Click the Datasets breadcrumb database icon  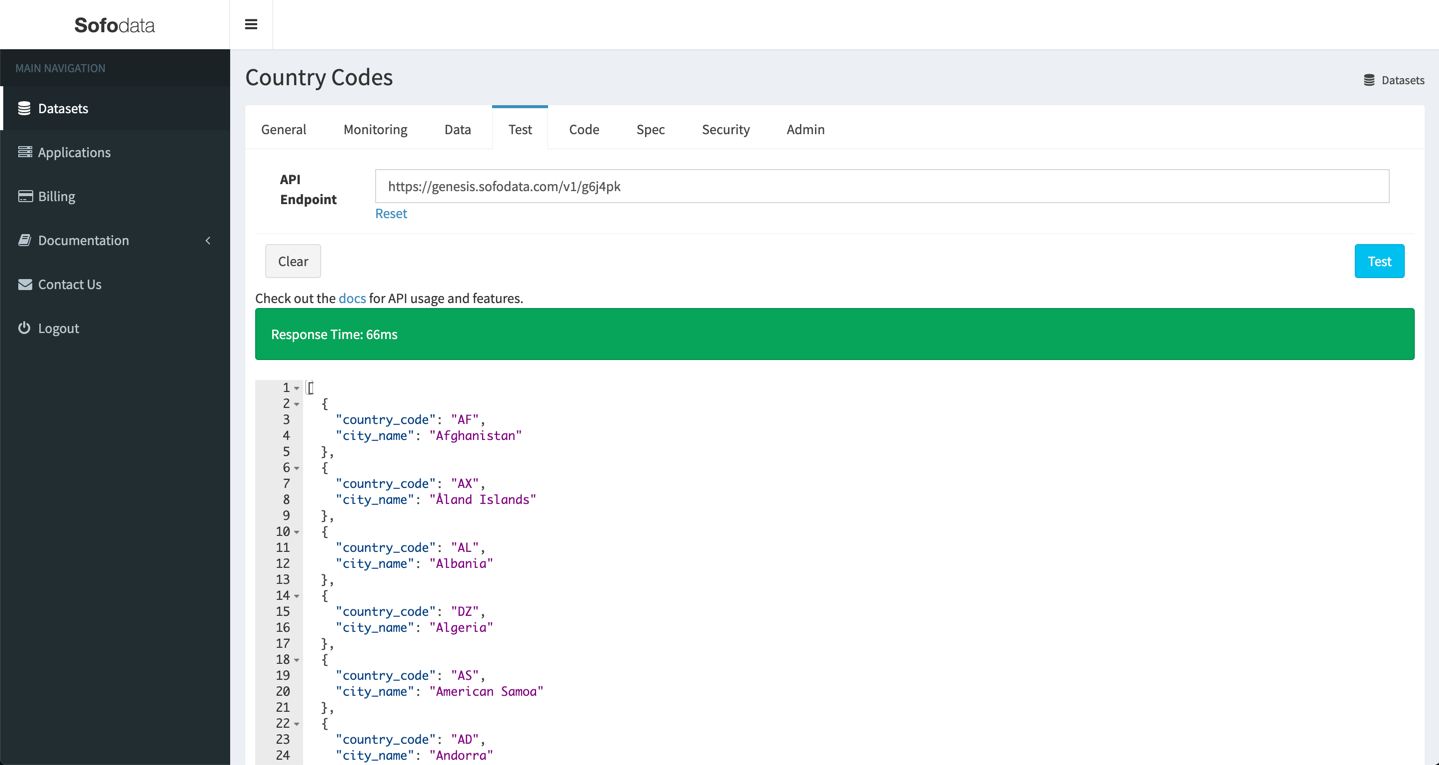[x=1369, y=80]
